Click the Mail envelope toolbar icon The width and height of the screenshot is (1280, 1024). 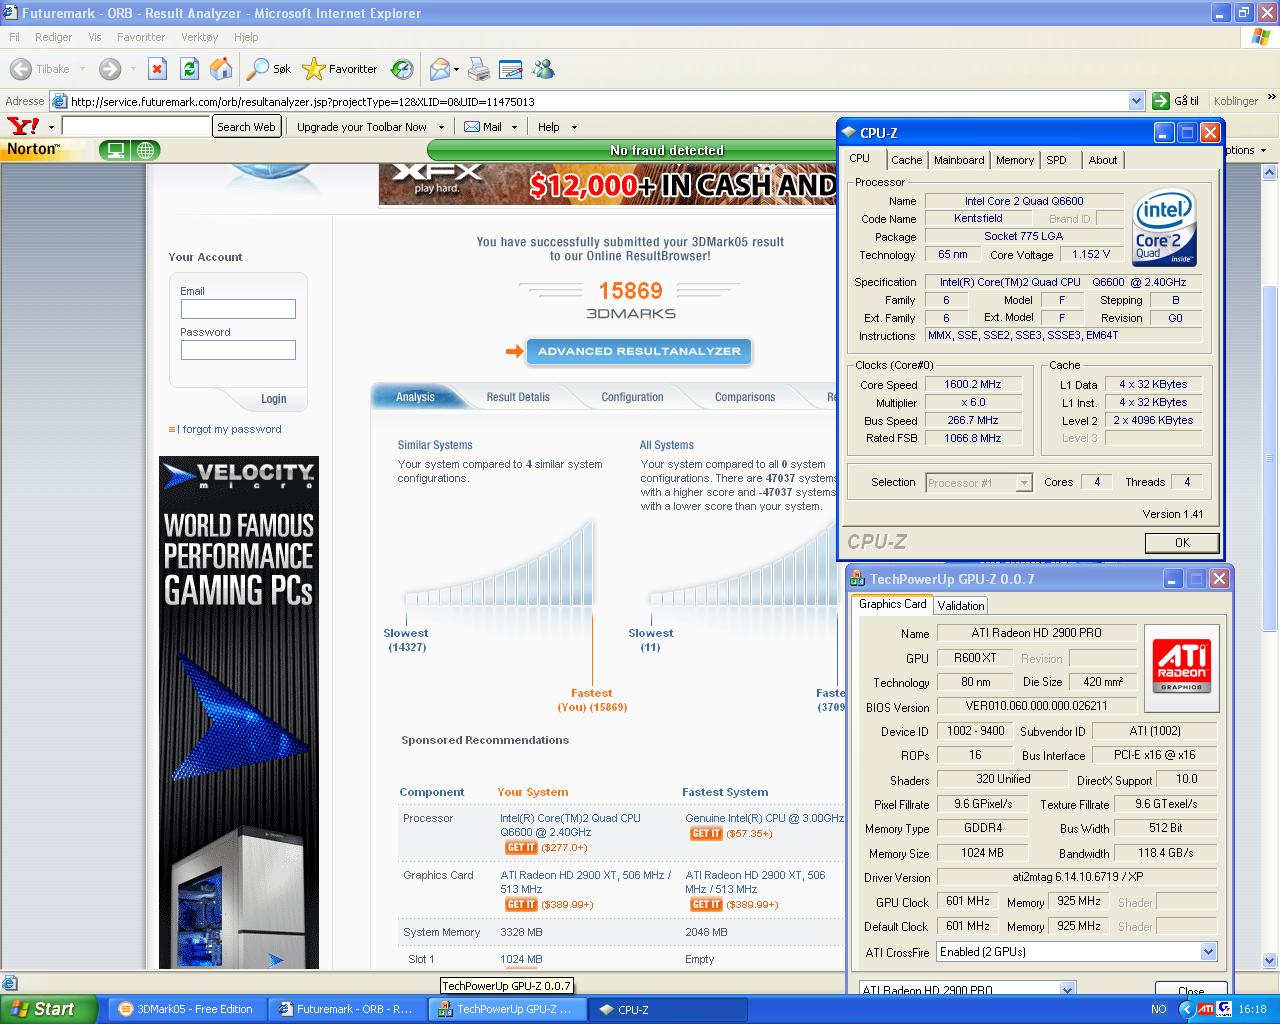(x=439, y=69)
